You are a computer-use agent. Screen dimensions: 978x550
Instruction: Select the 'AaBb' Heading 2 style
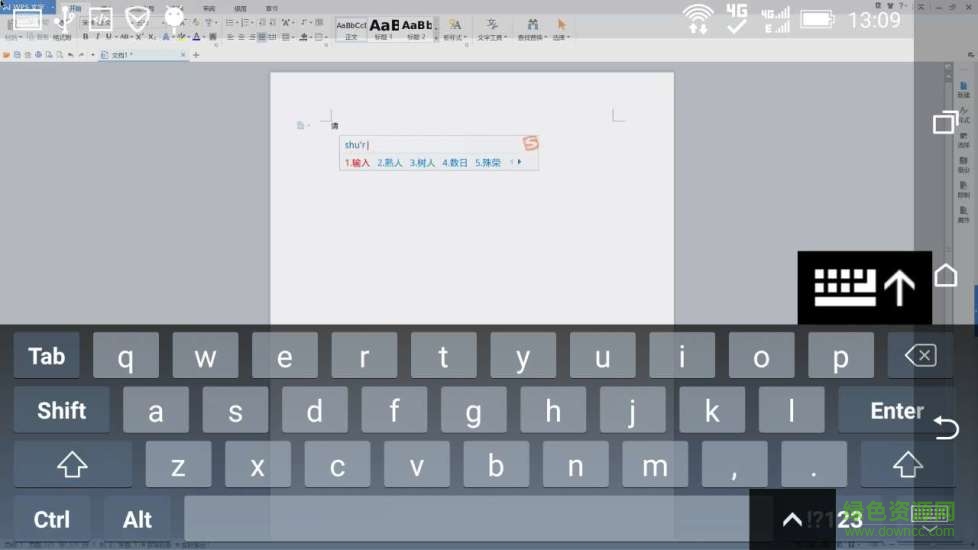[x=417, y=29]
